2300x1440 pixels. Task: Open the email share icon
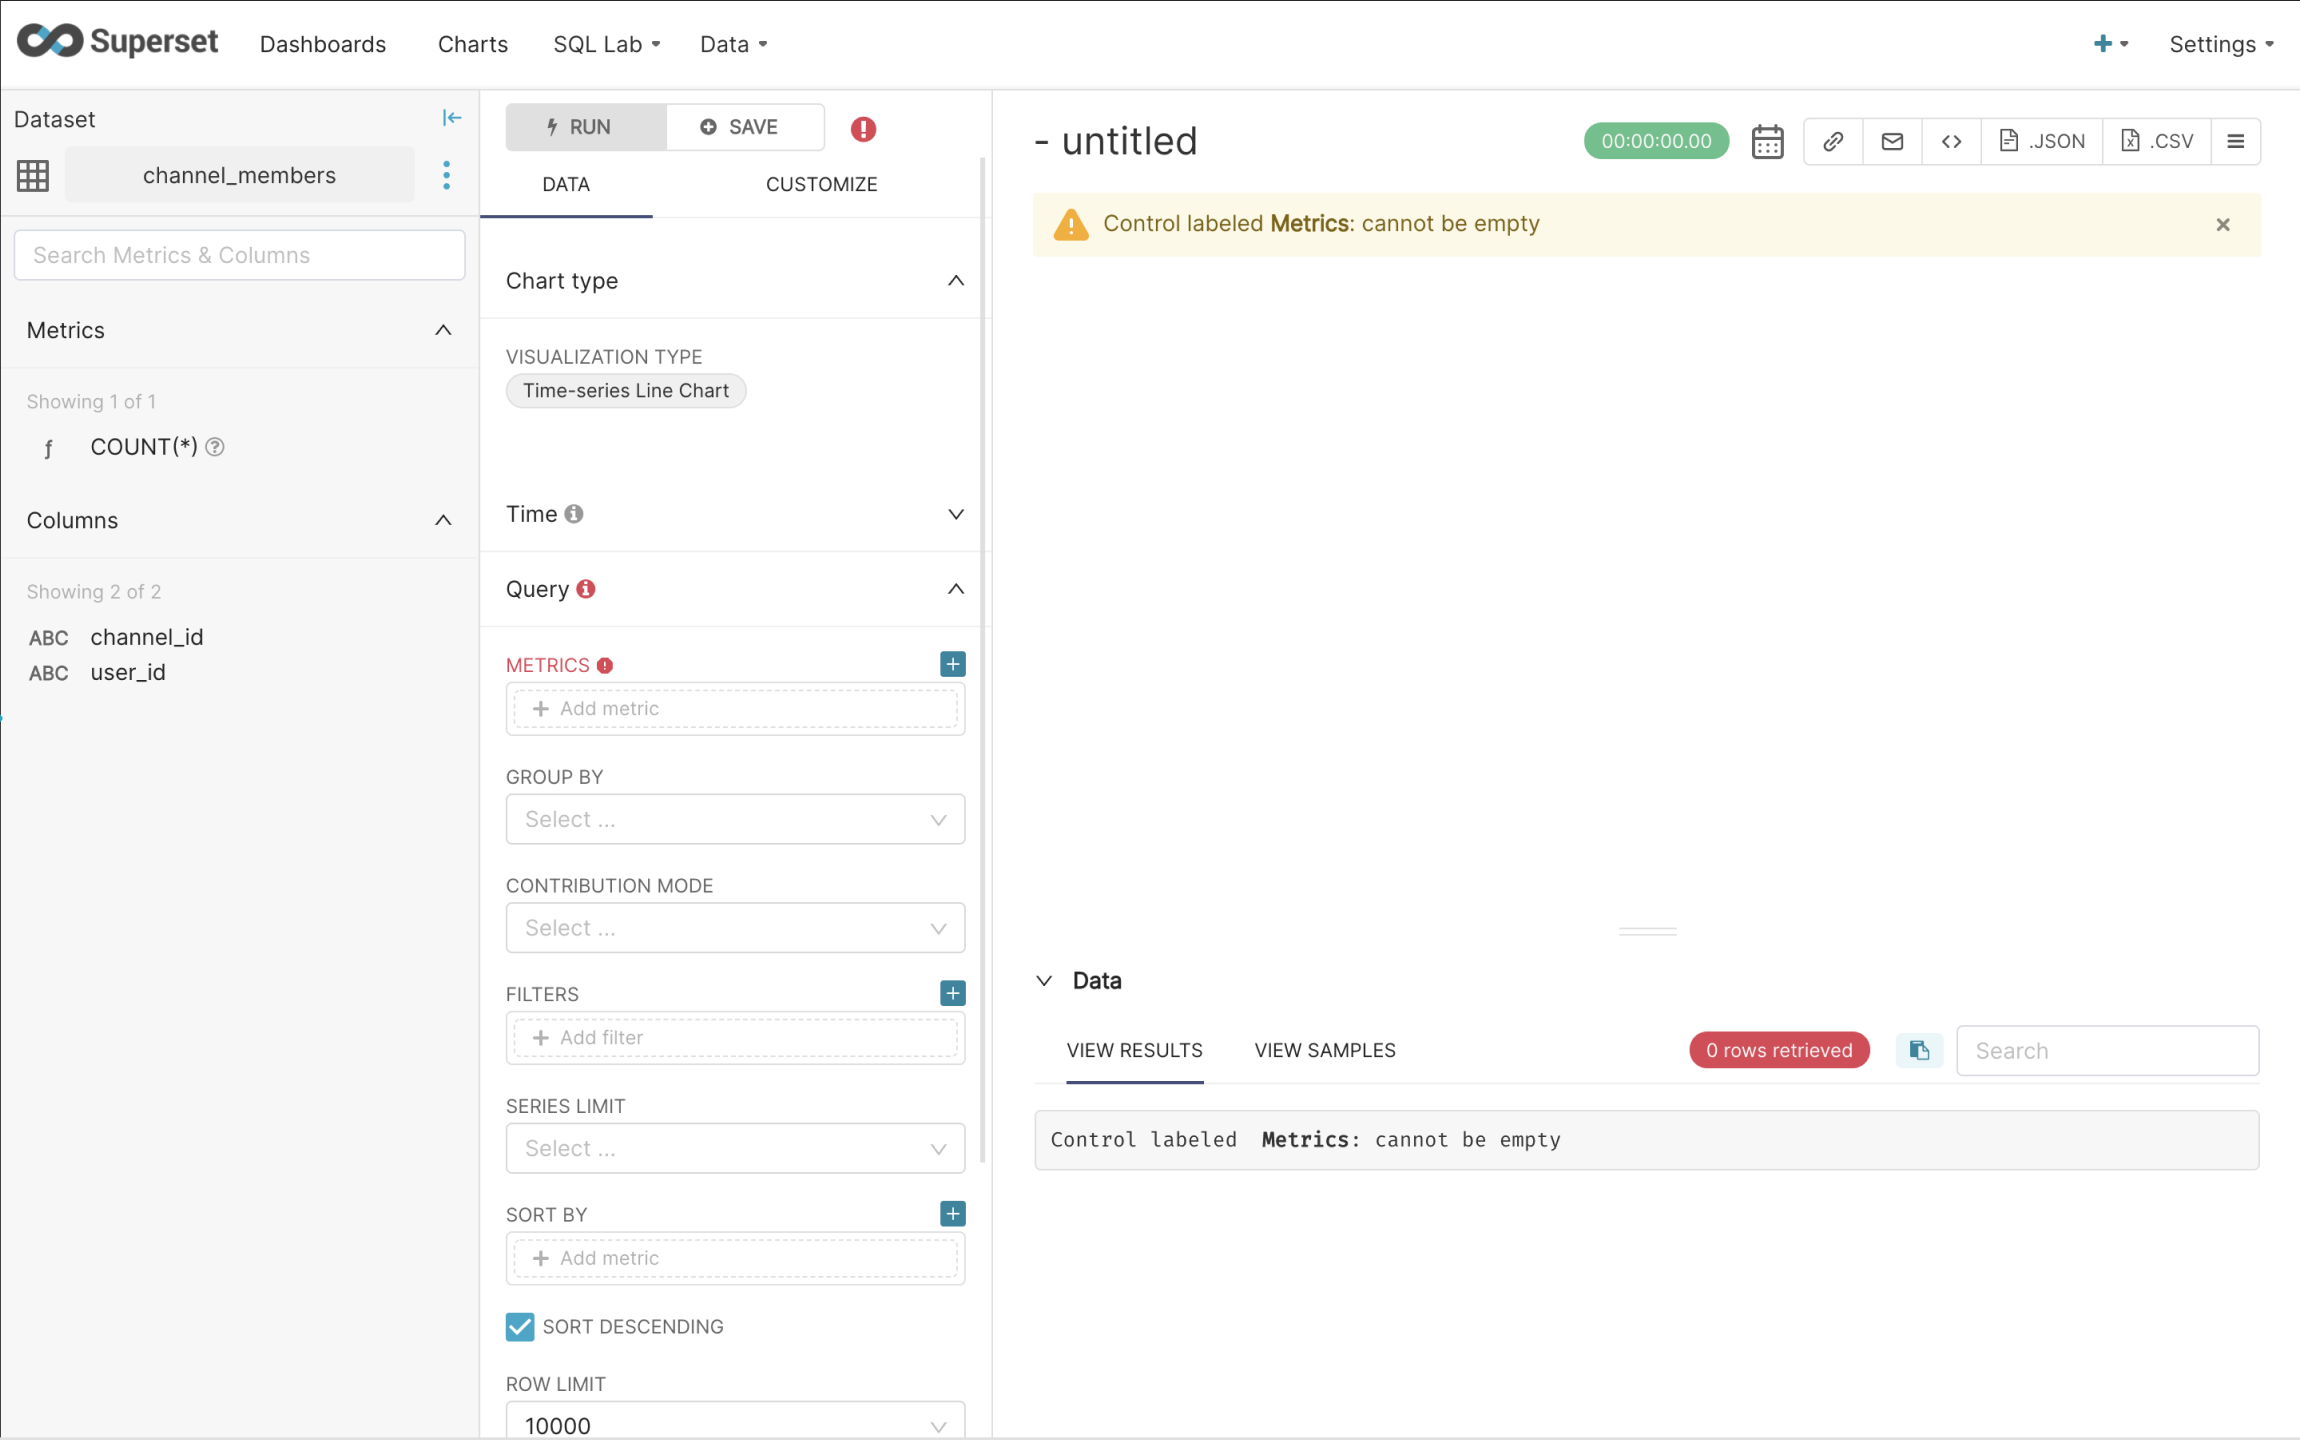1892,141
